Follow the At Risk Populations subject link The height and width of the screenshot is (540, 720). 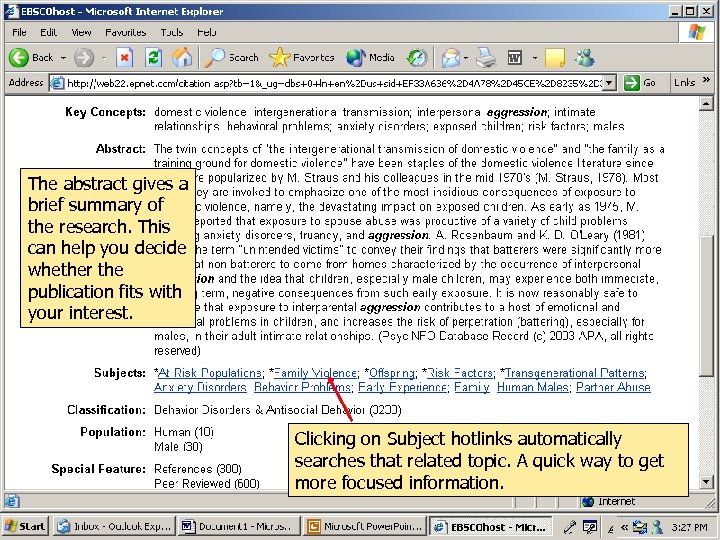tap(210, 373)
